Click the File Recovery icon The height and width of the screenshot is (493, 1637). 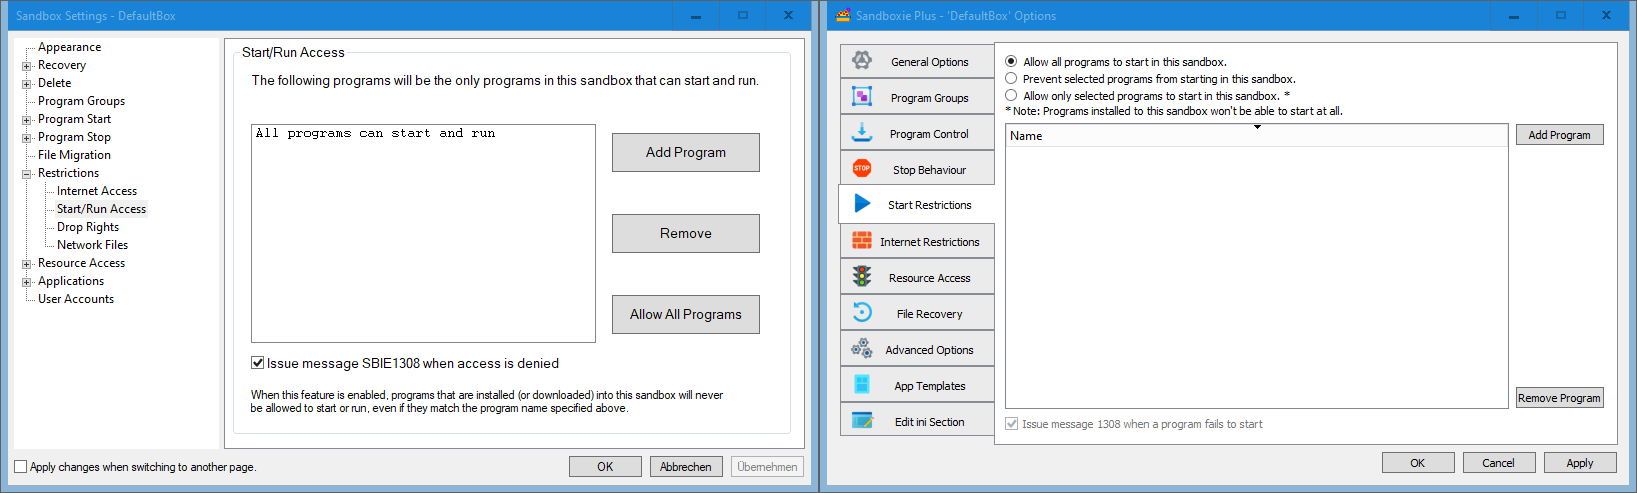[x=862, y=313]
